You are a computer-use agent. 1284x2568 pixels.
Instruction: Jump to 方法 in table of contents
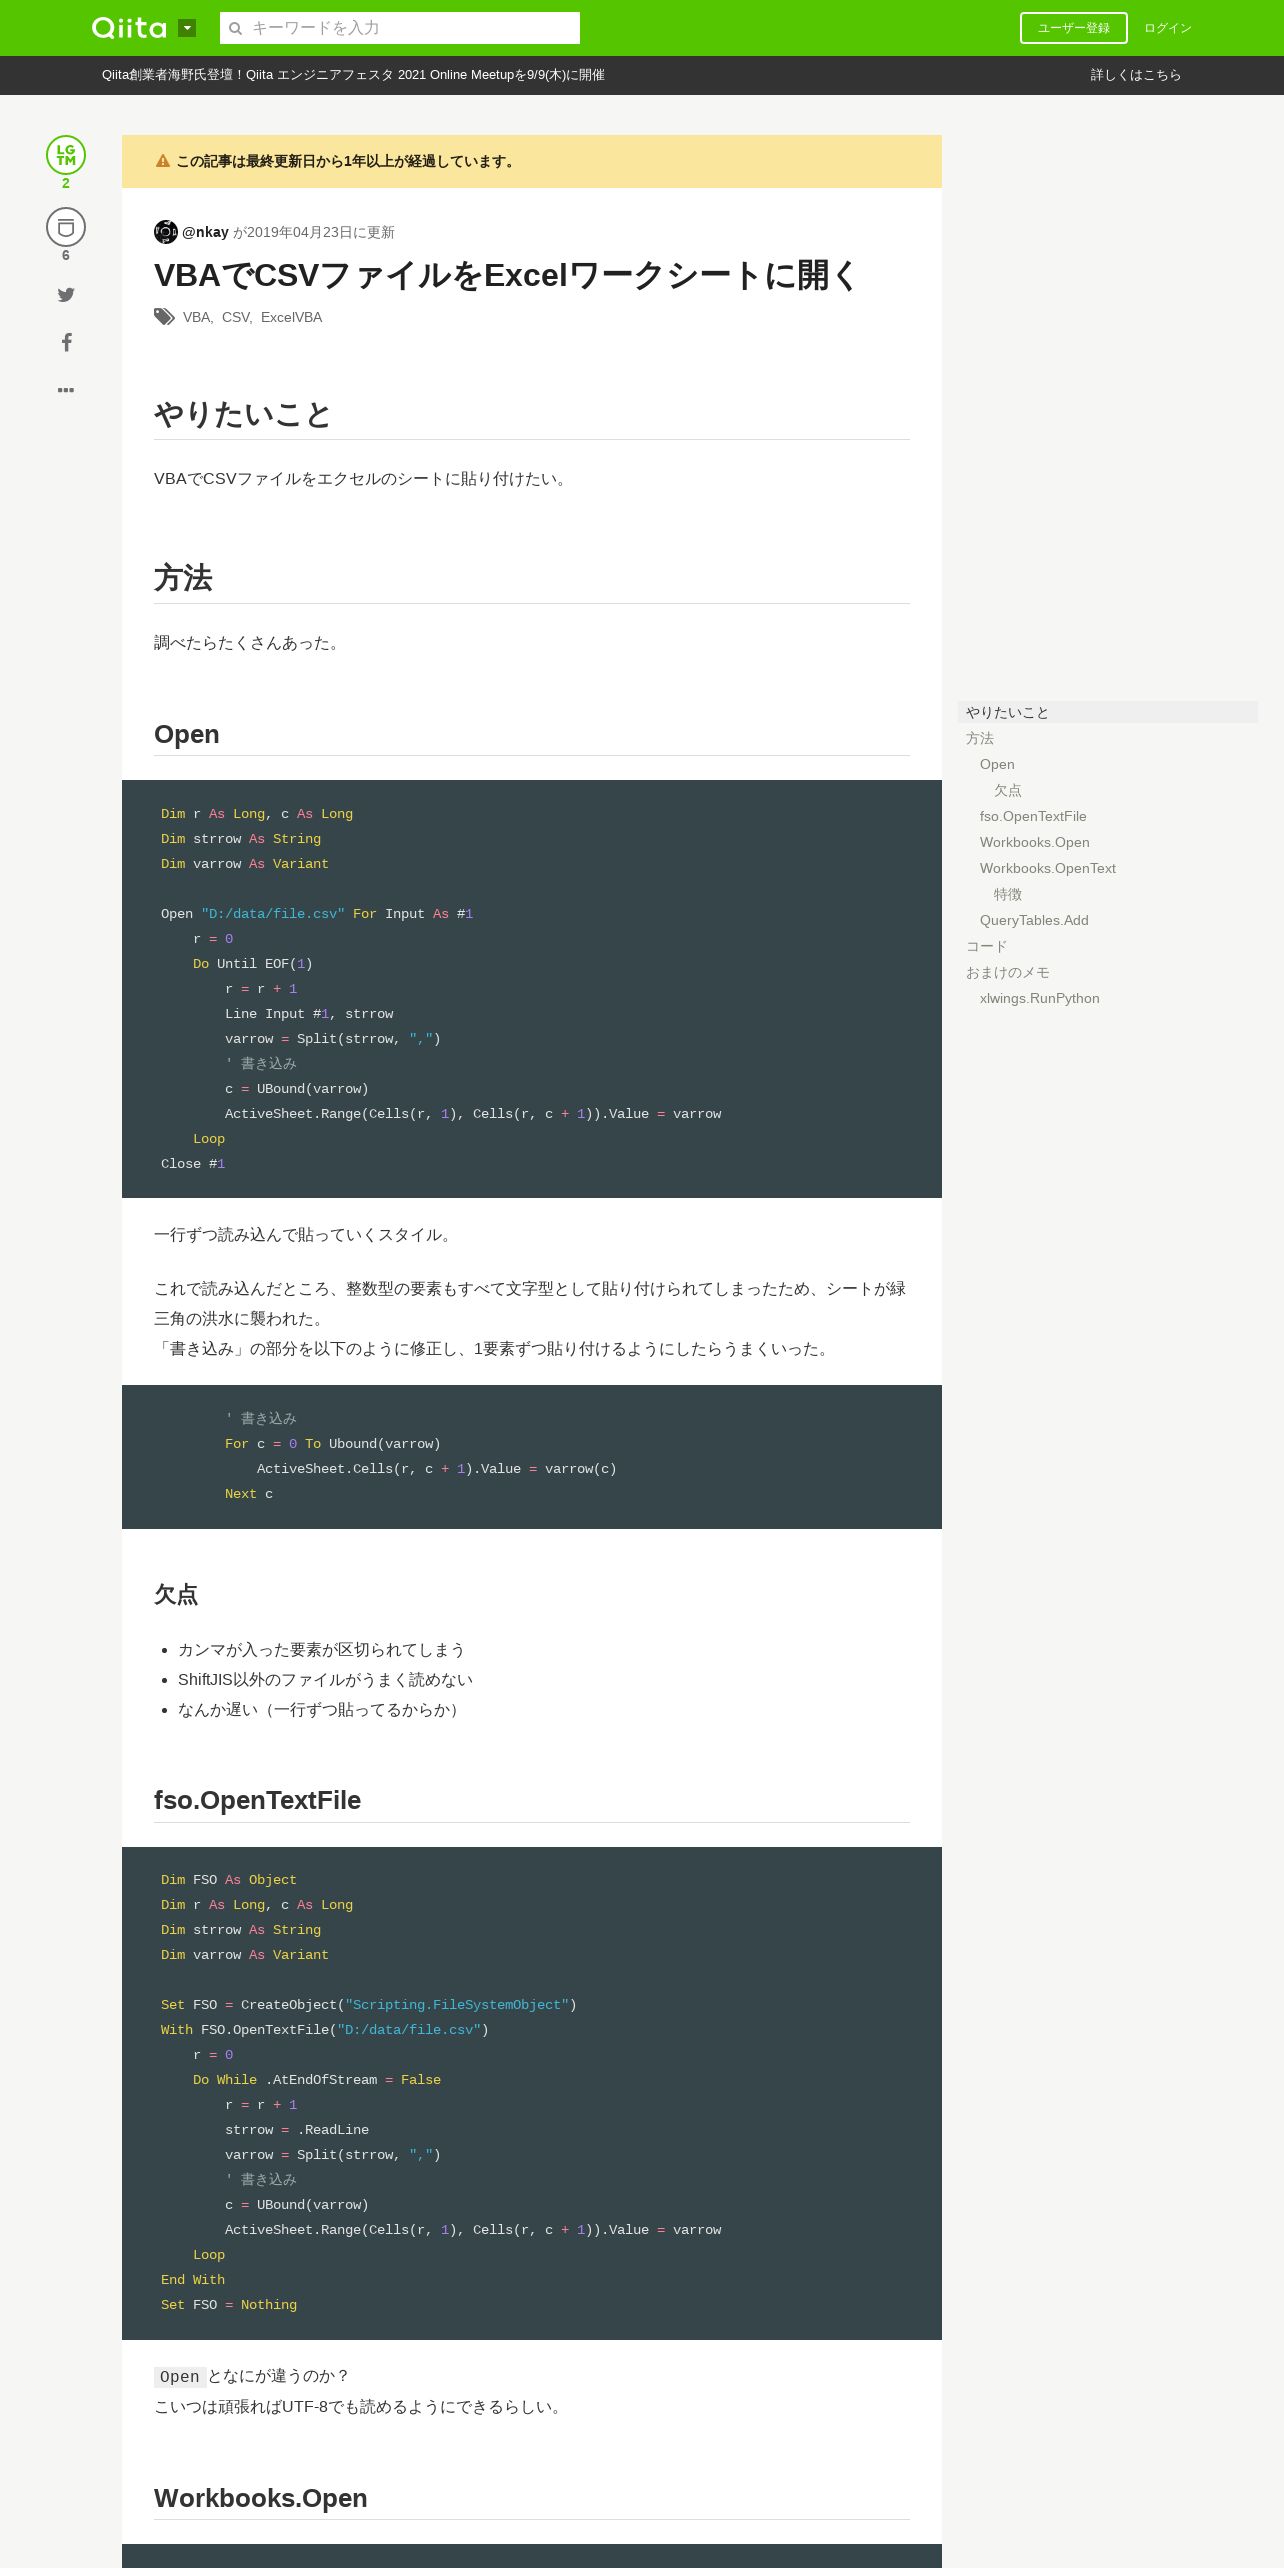pyautogui.click(x=980, y=738)
